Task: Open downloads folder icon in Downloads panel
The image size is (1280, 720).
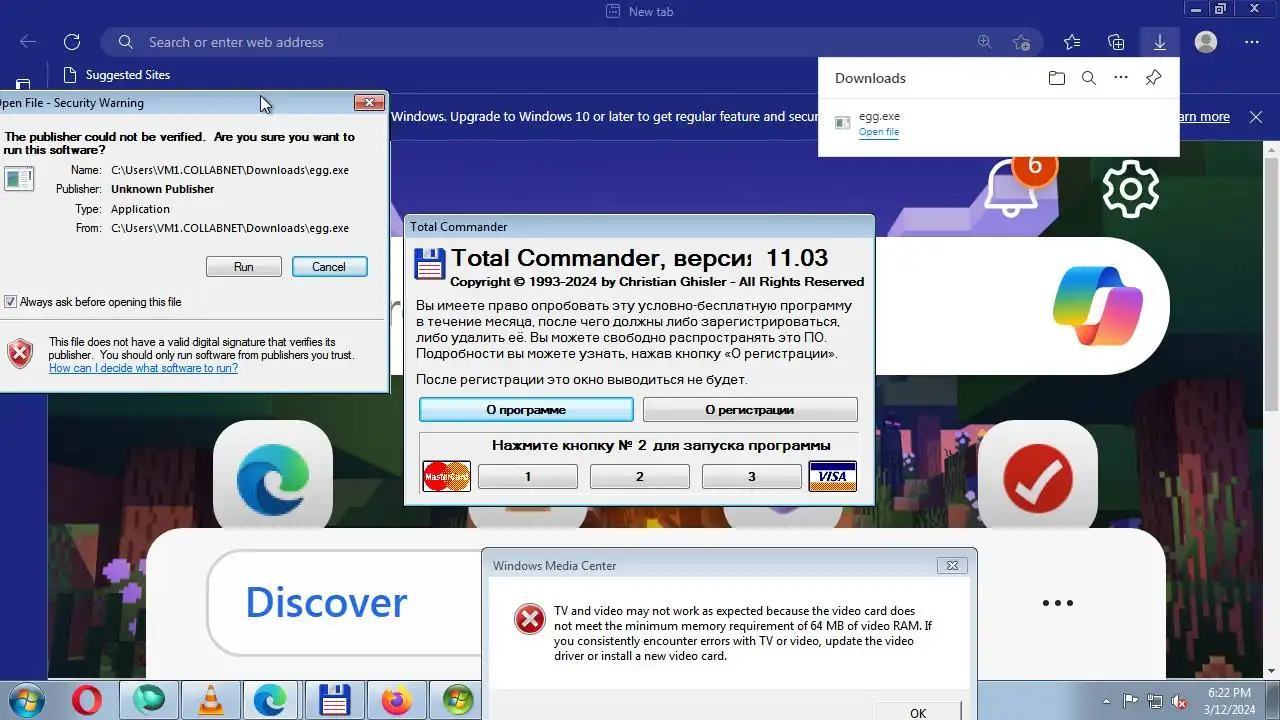Action: coord(1057,78)
